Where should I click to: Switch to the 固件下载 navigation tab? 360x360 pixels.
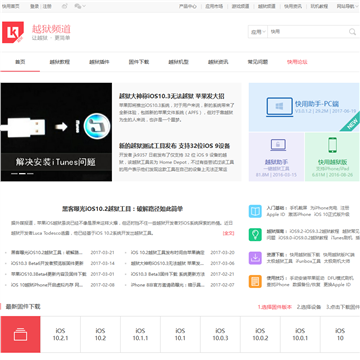139,62
